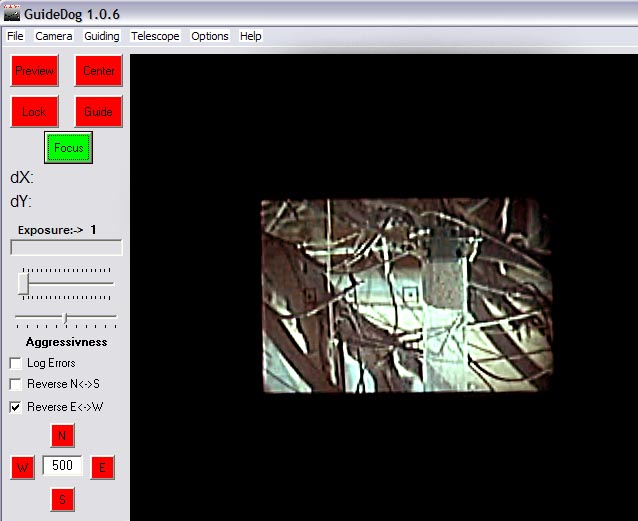Click the red Center button
The height and width of the screenshot is (521, 638).
coord(98,71)
